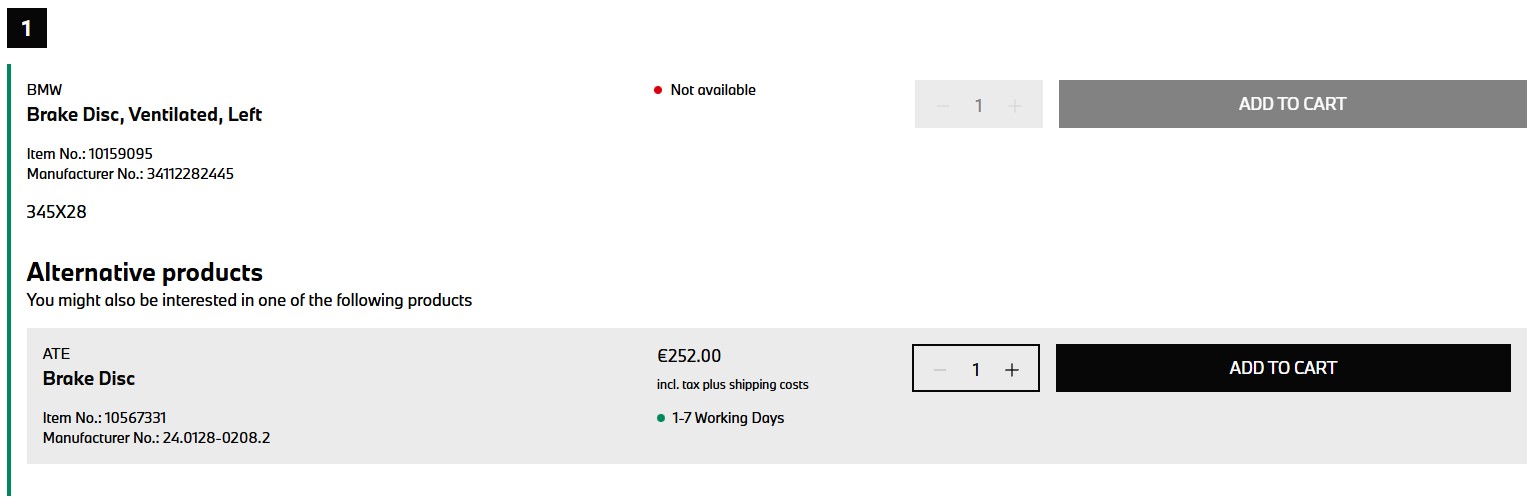Select the ATE brake disc quantity field
This screenshot has width=1539, height=500.
coord(976,370)
